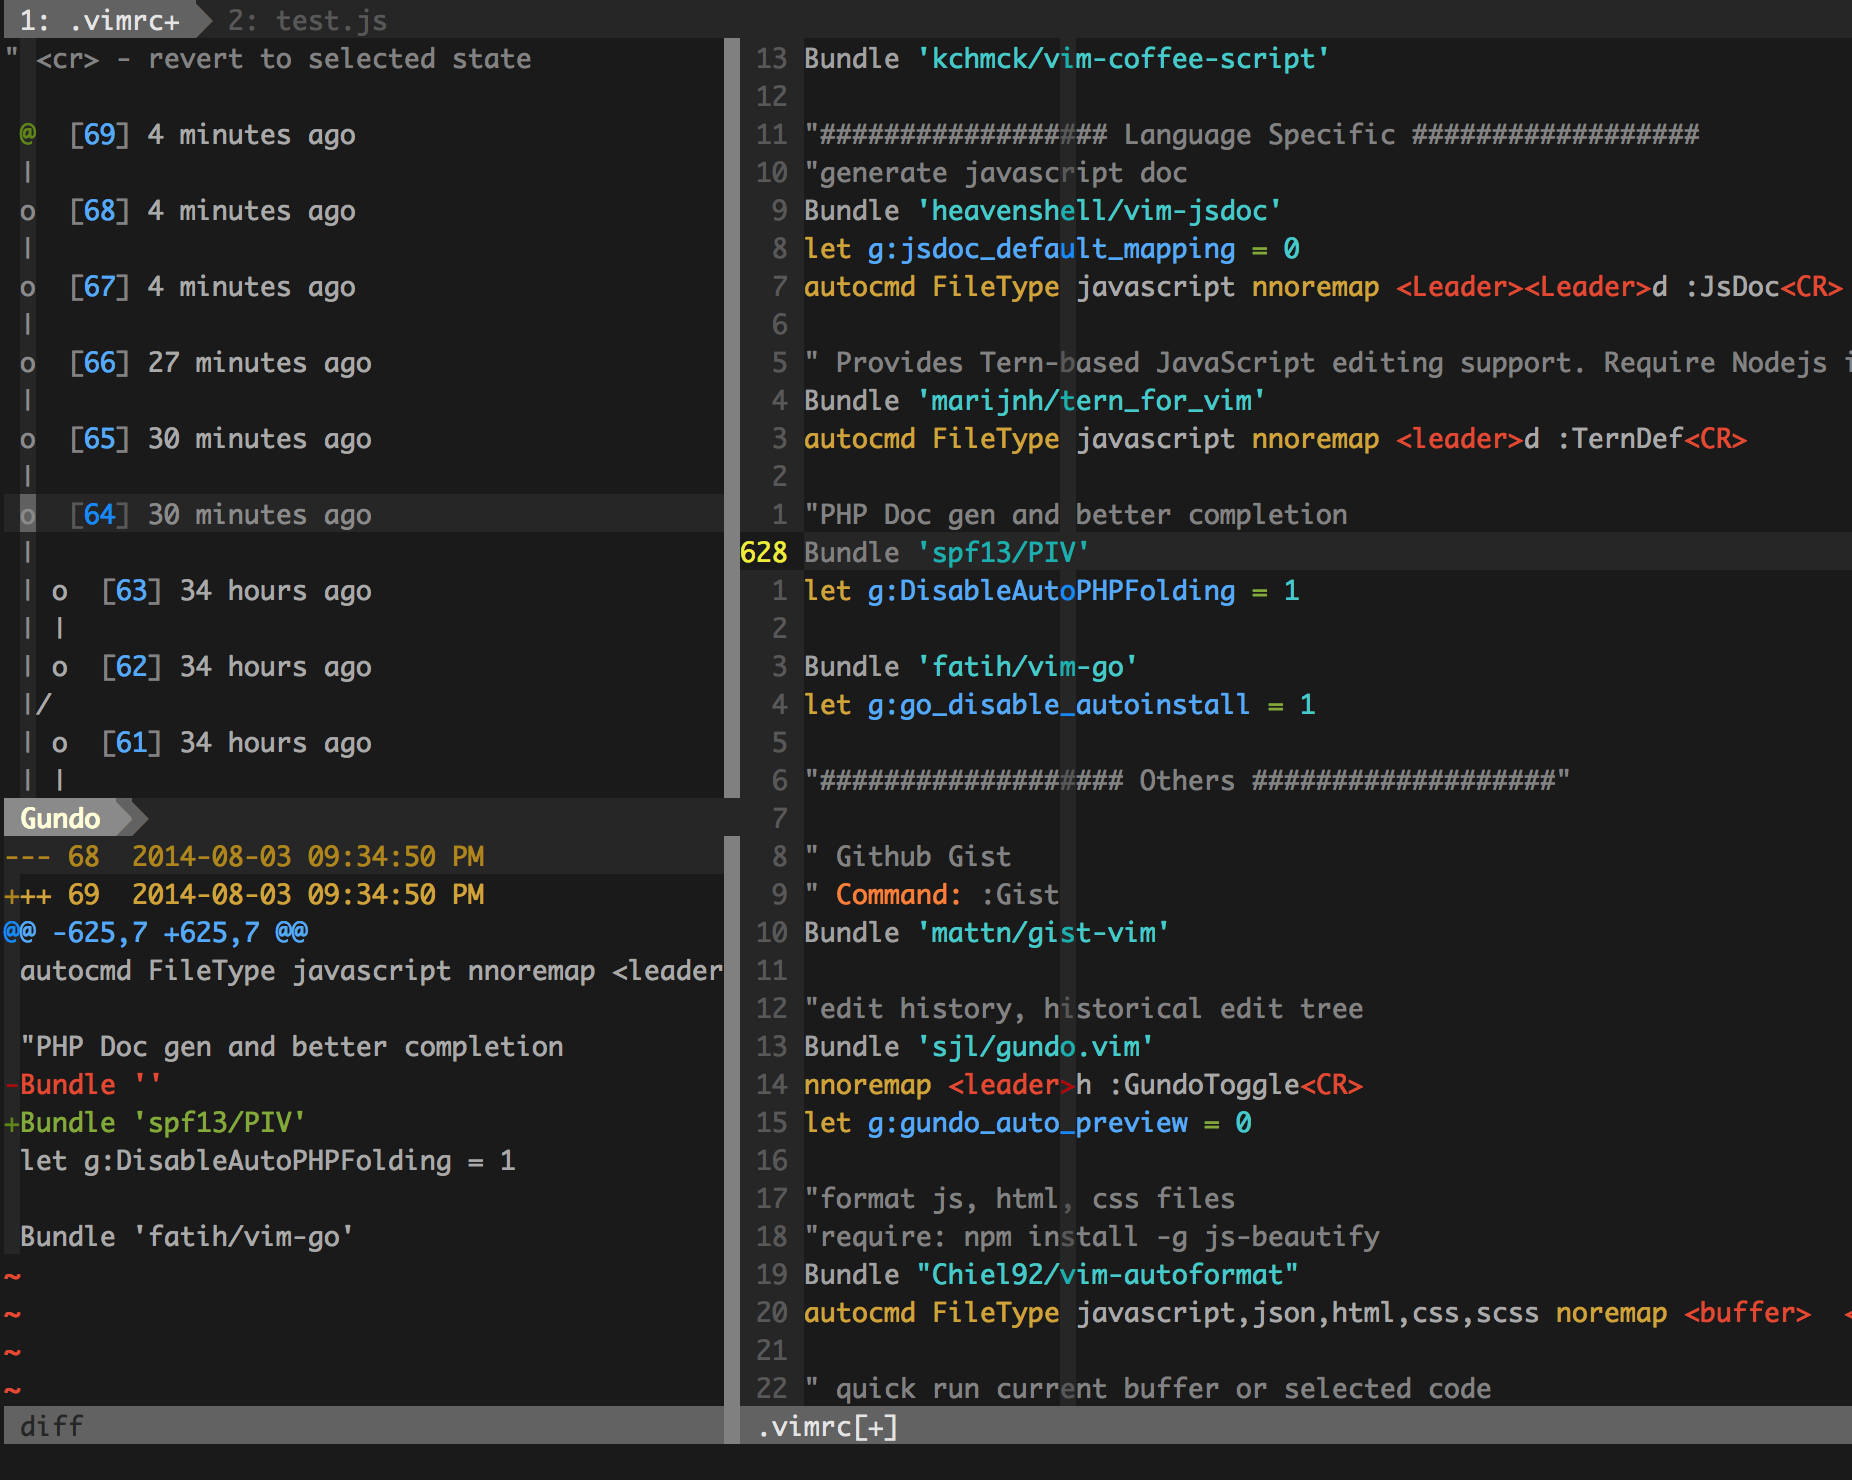Click the diff context autocmd FileType javascript line
The height and width of the screenshot is (1480, 1852).
(372, 970)
